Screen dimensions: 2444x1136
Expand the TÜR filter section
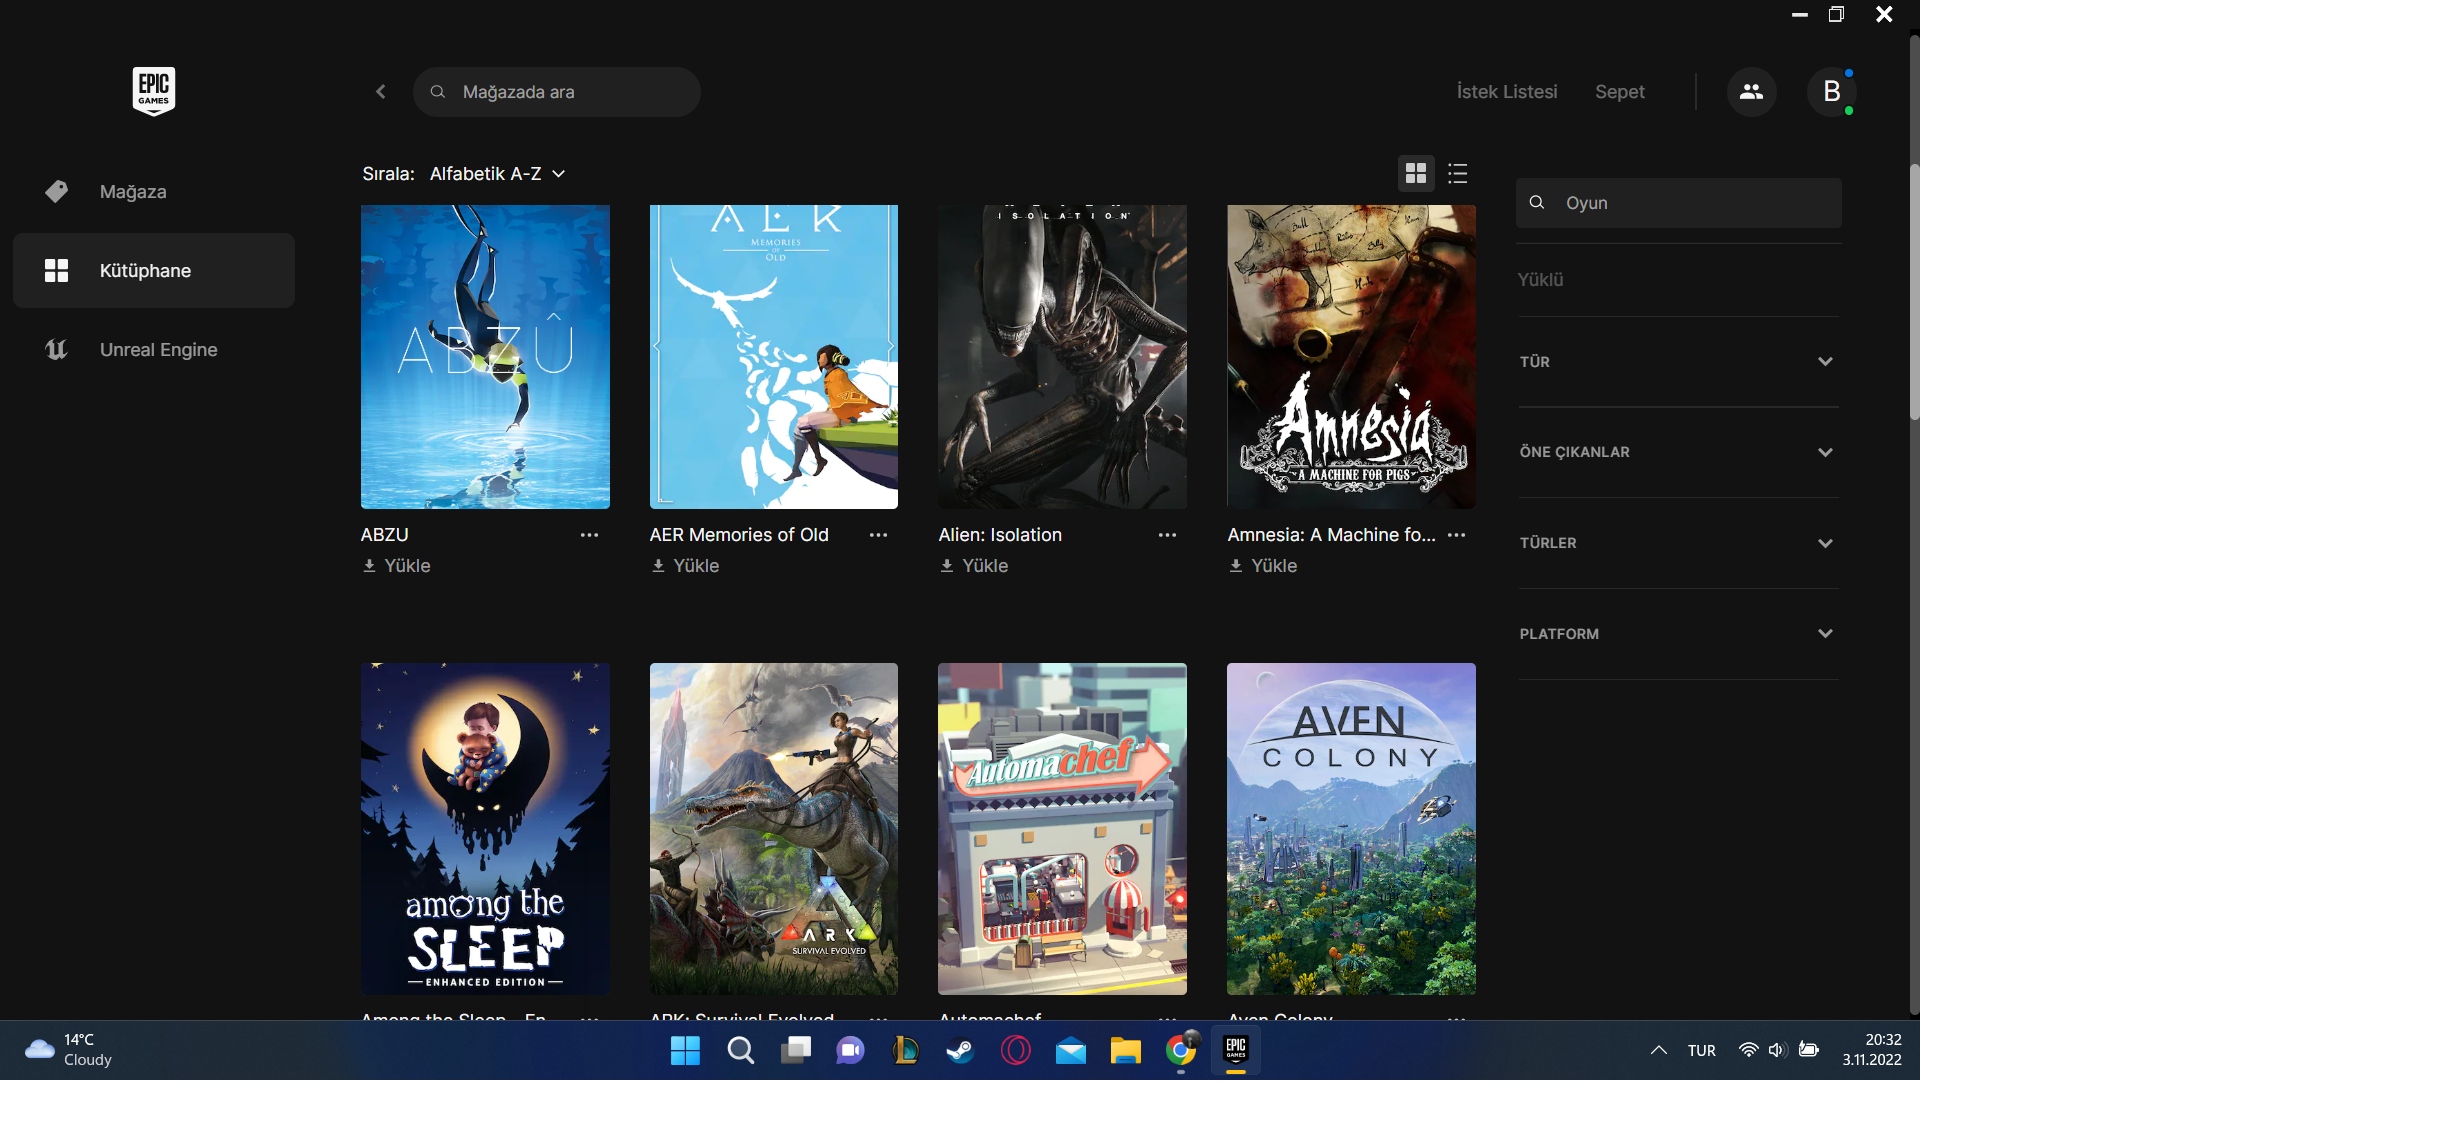(x=1679, y=362)
